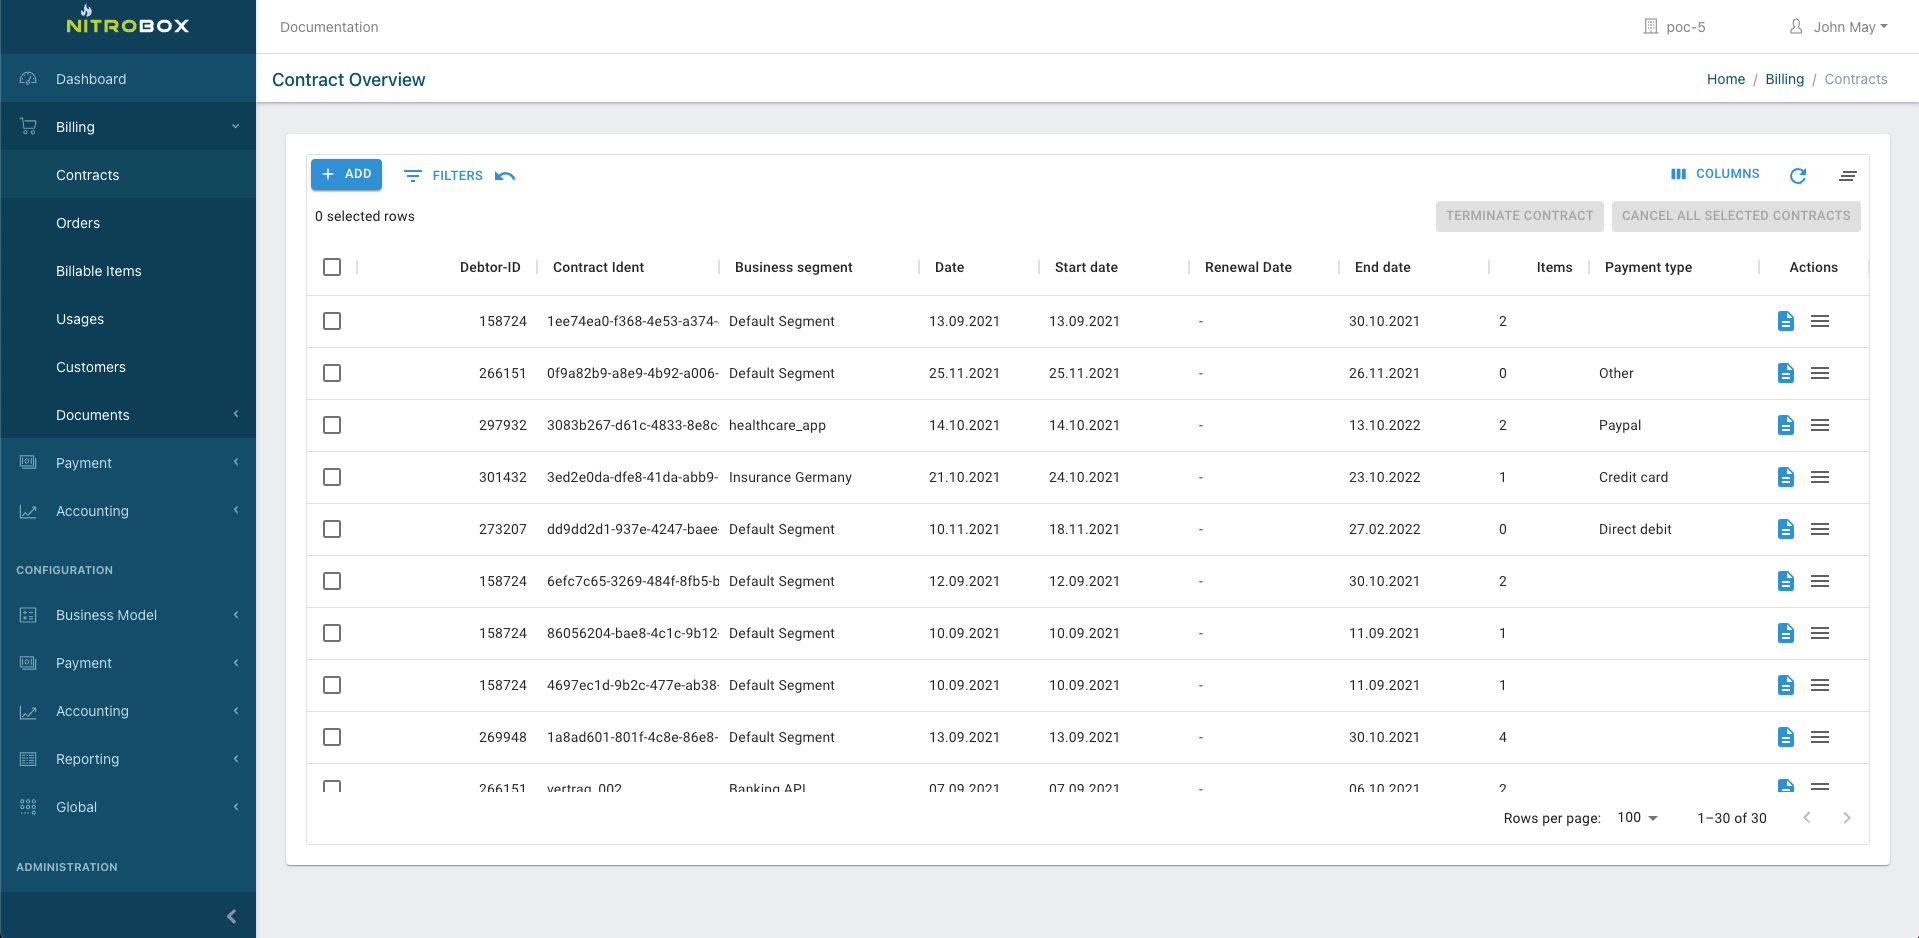This screenshot has height=938, width=1919.
Task: Select the checkbox for debtor 269948 row
Action: click(x=332, y=737)
